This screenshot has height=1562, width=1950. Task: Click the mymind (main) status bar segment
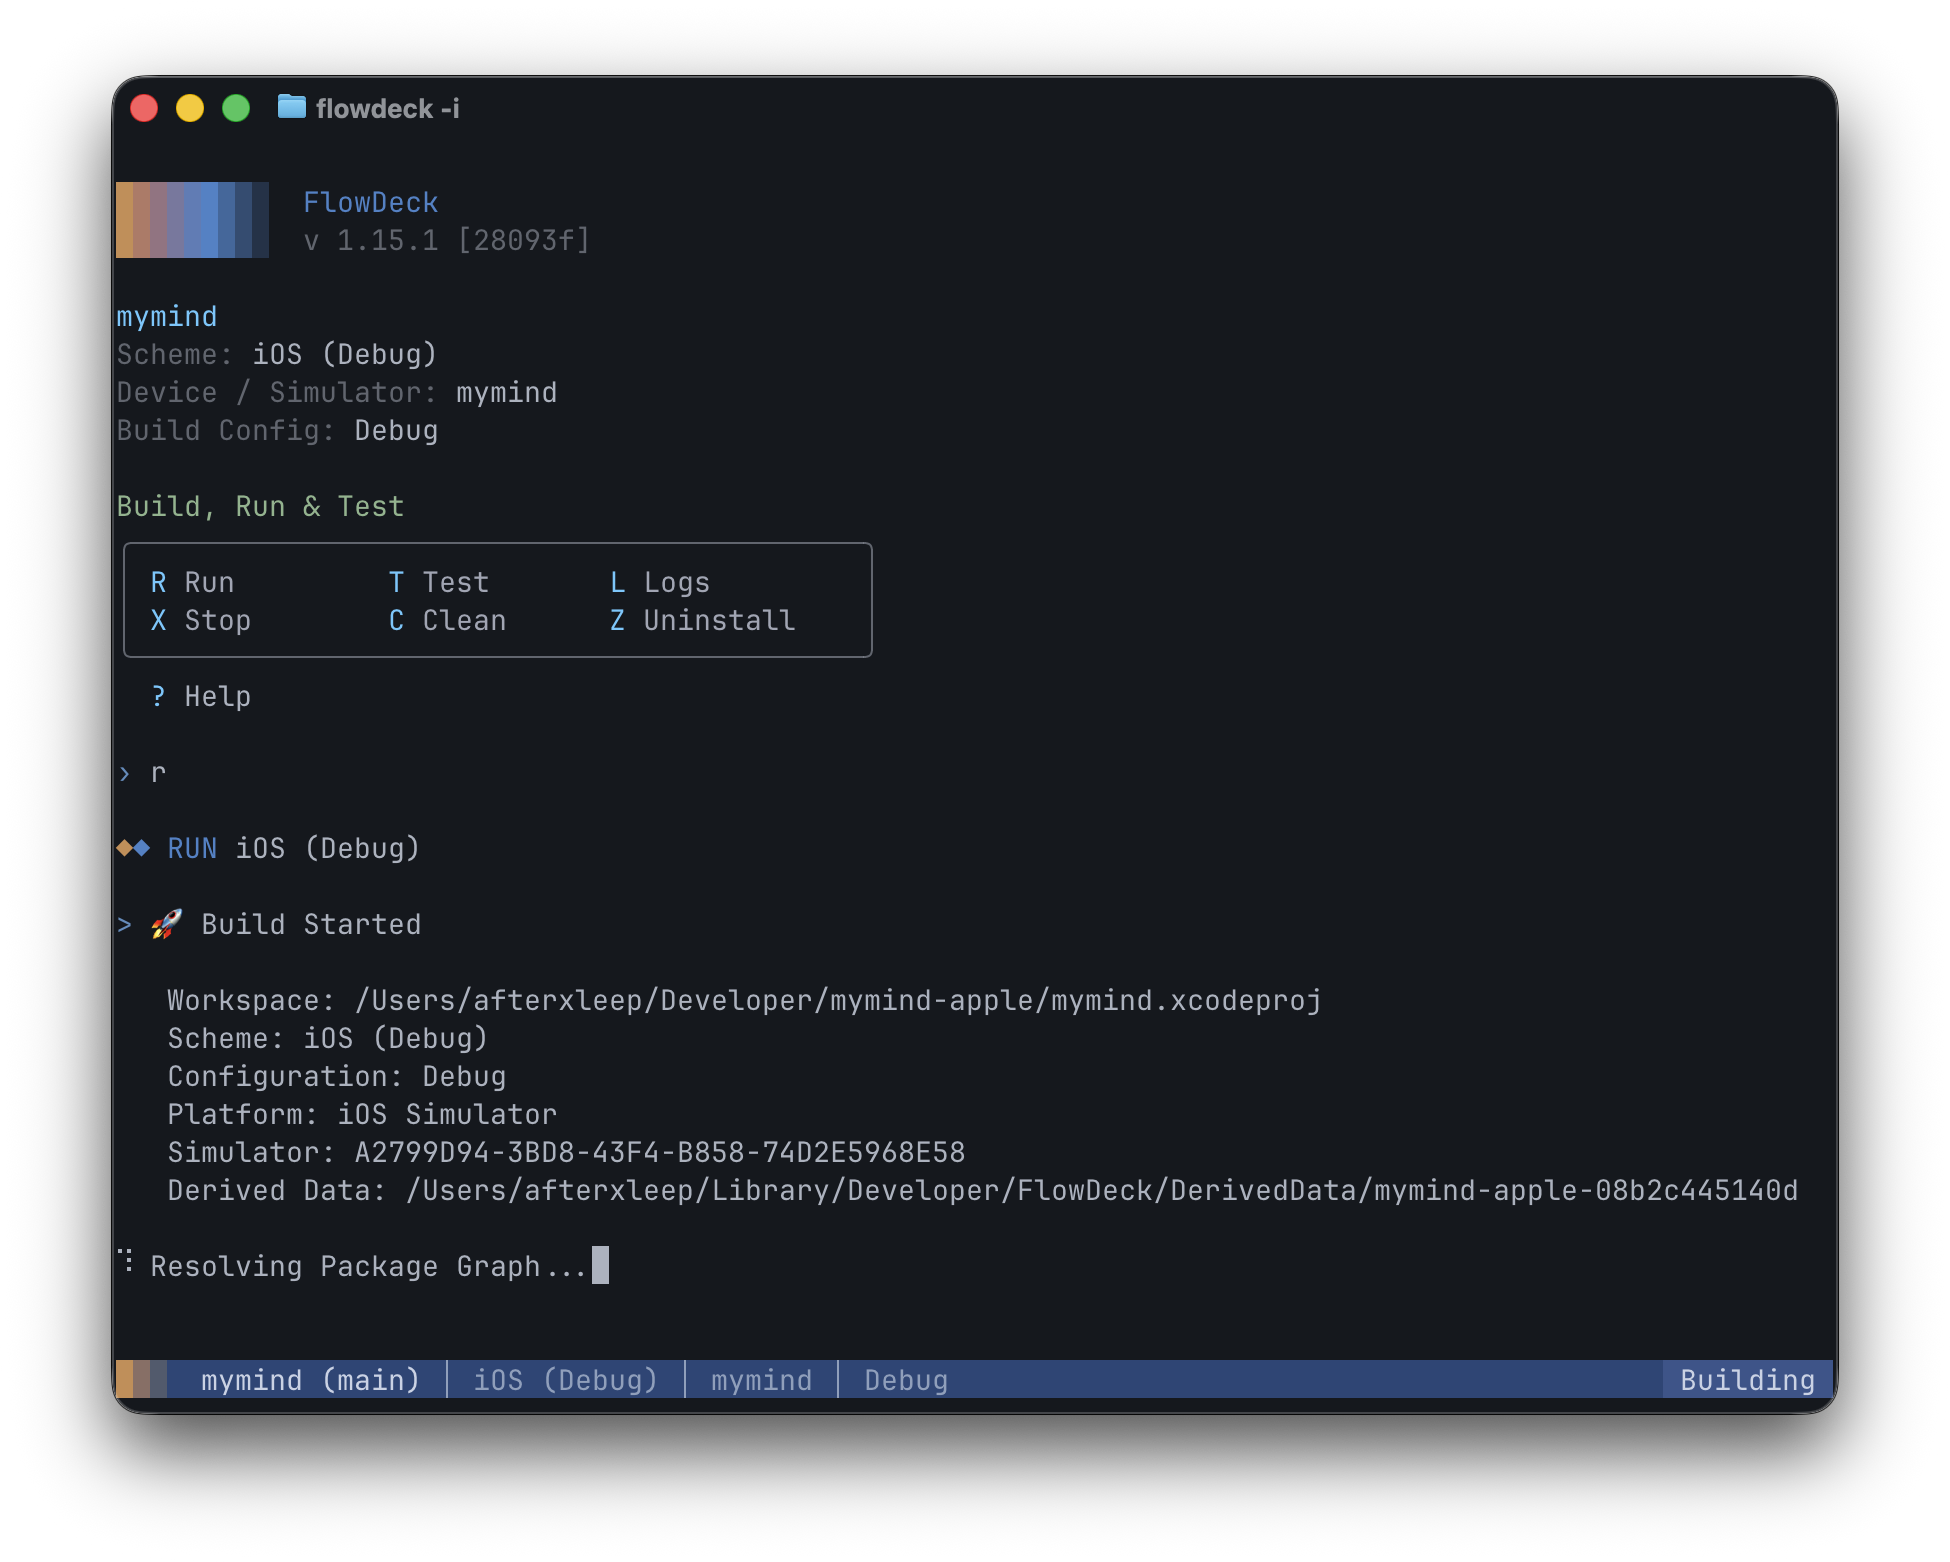click(310, 1380)
